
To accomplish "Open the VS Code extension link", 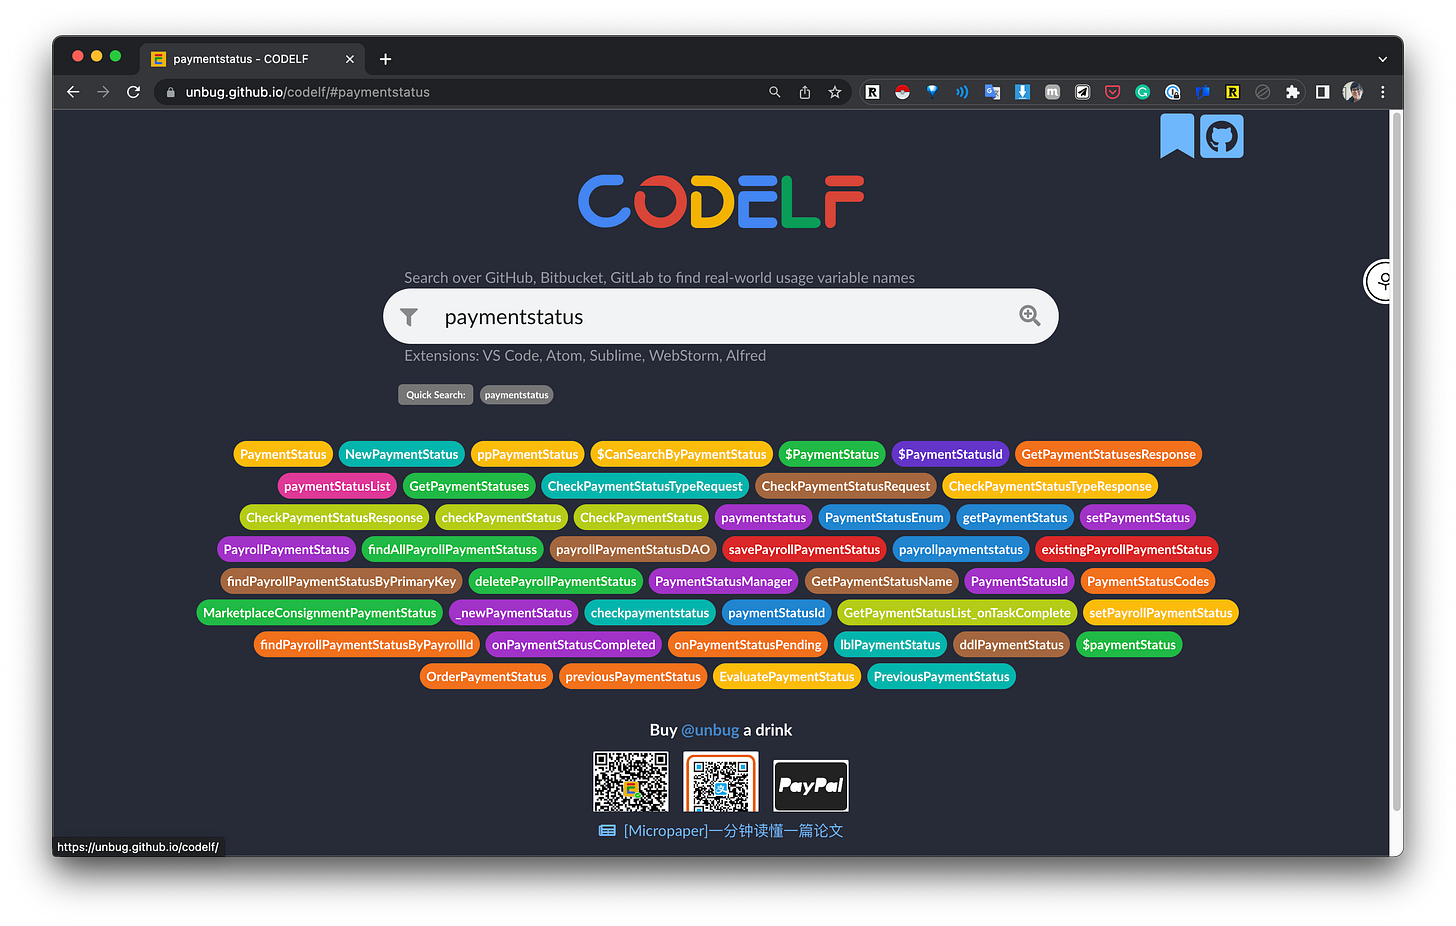I will click(511, 356).
